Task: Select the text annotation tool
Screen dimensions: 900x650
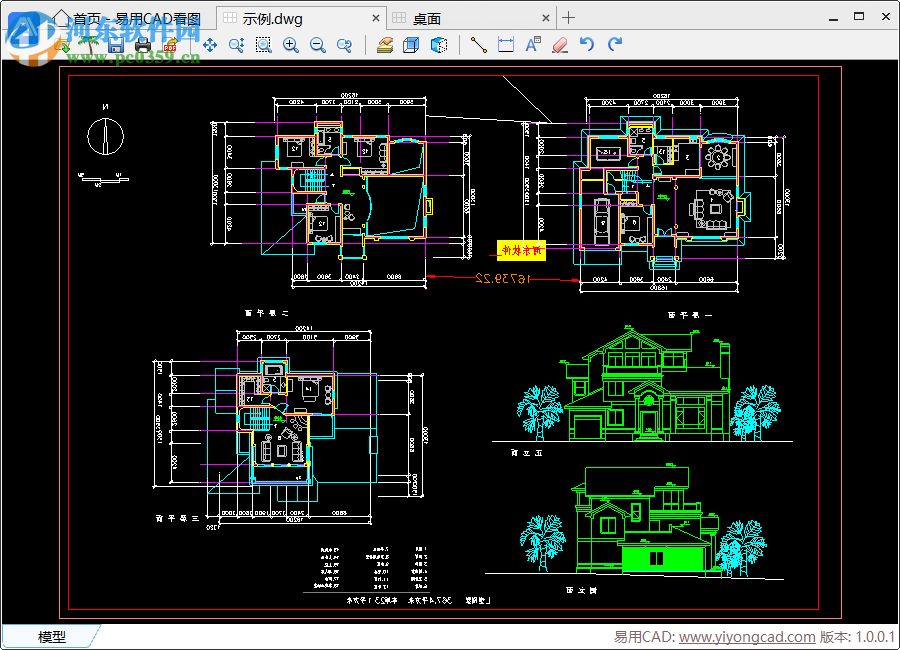Action: 533,44
